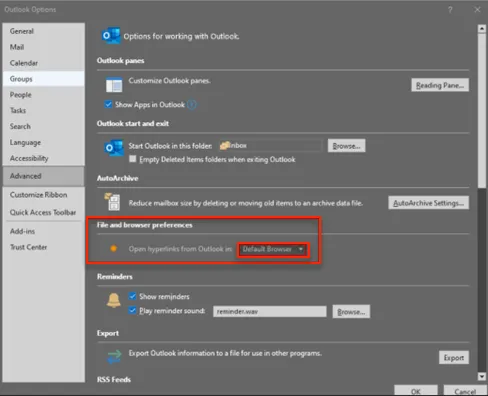Screen dimensions: 488x396
Task: Confirm with the OK button
Action: [x=416, y=391]
